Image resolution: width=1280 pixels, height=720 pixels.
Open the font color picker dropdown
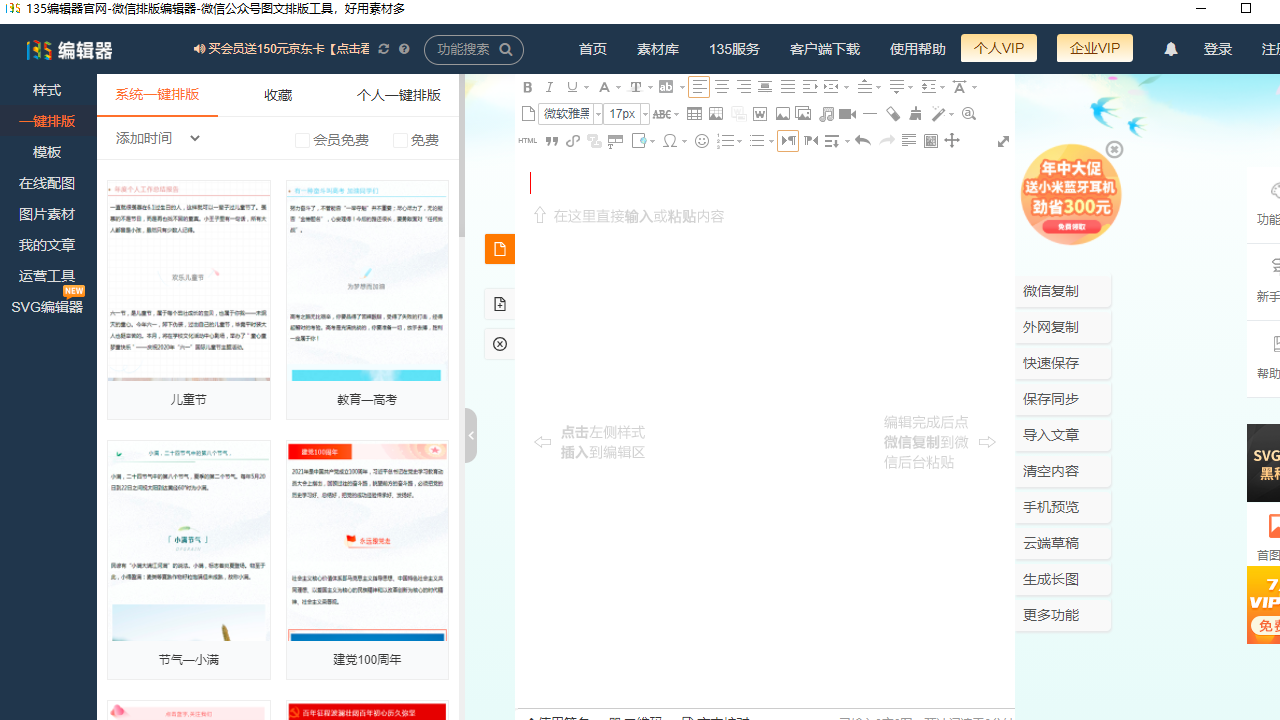(605, 87)
